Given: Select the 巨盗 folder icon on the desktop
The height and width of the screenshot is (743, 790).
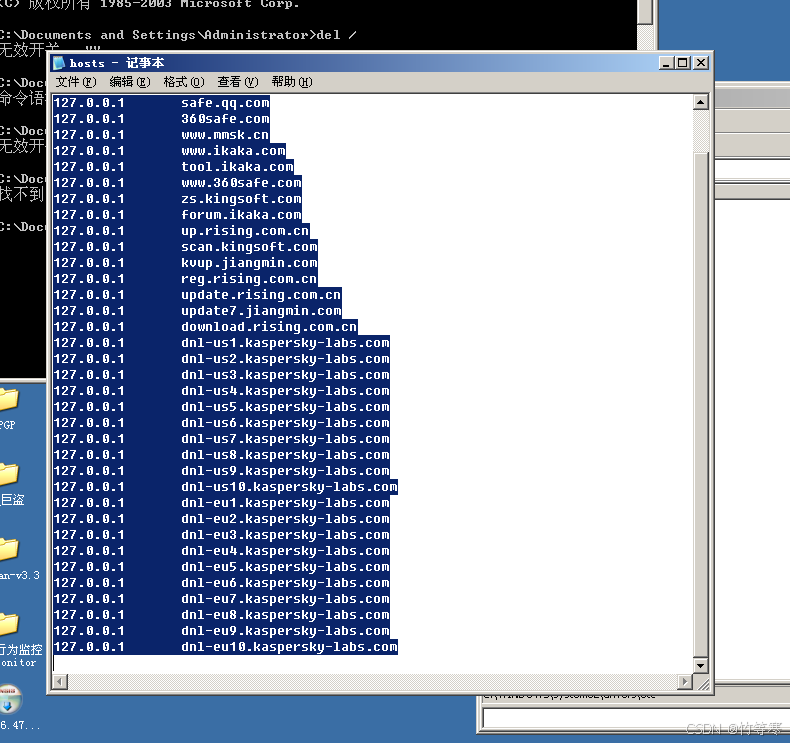Looking at the screenshot, I should (8, 474).
